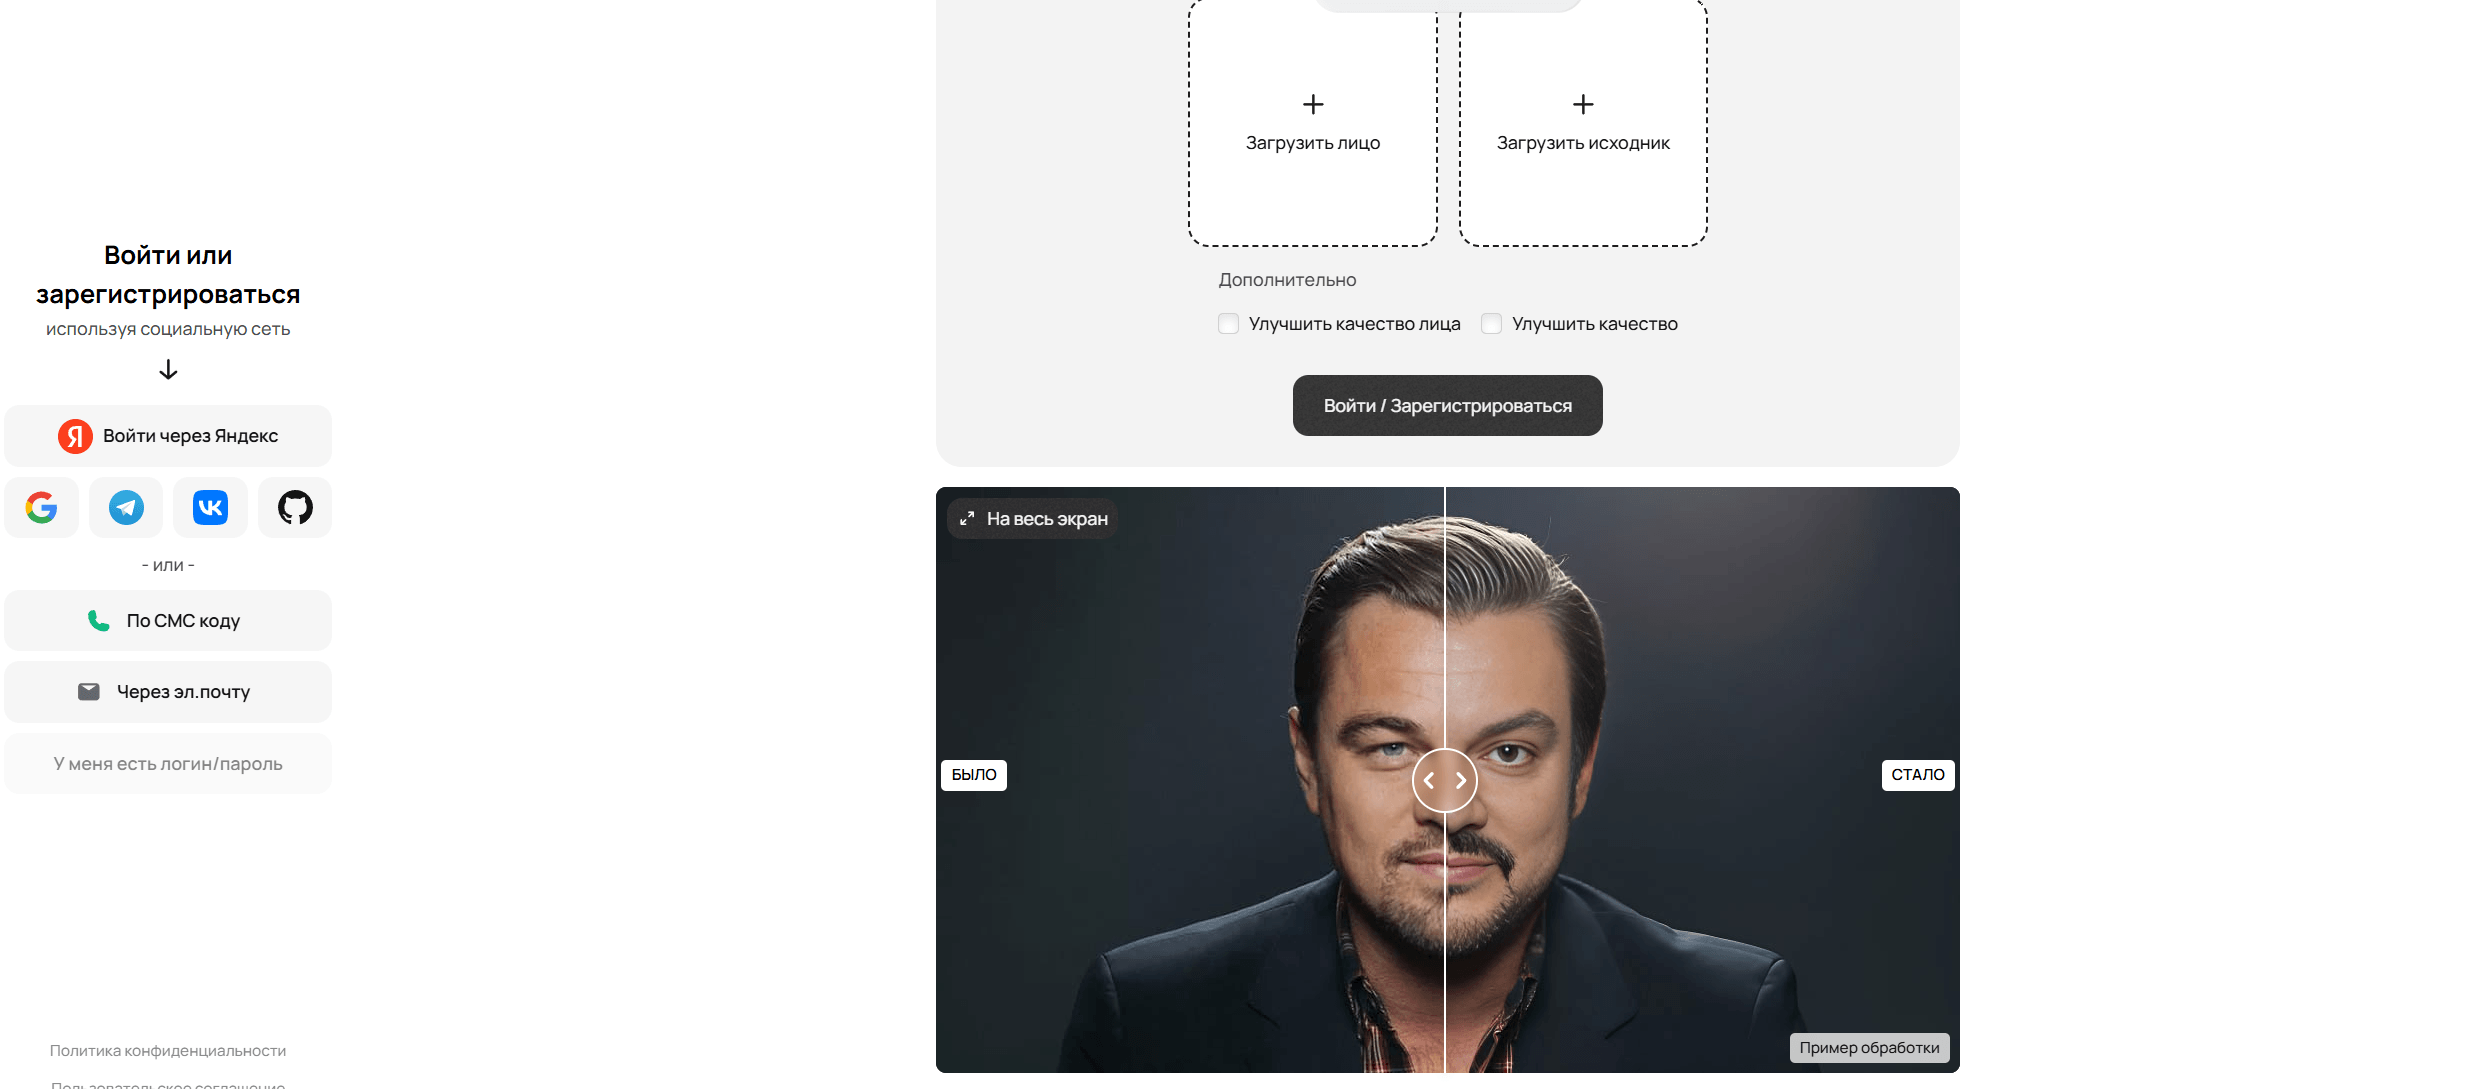
Task: Click the Войти через Яндекс button
Action: click(x=168, y=436)
